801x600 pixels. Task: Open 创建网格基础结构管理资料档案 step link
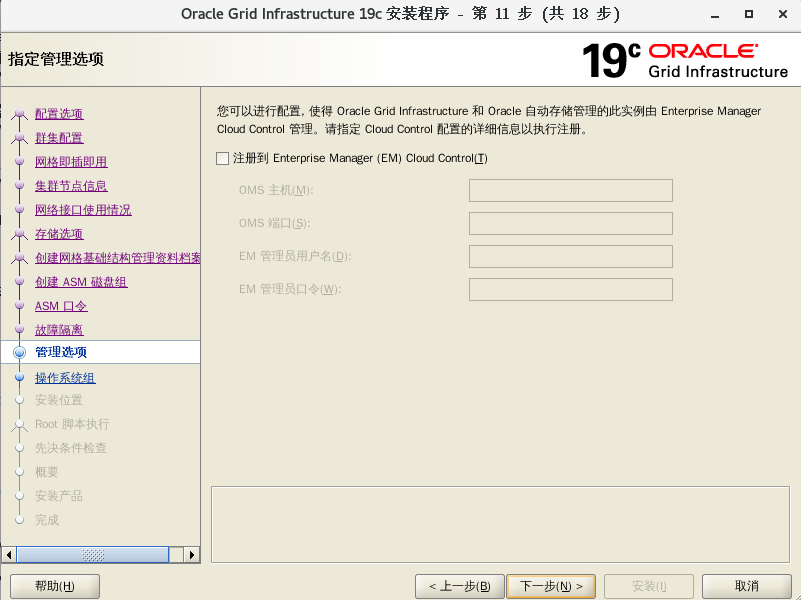point(117,258)
